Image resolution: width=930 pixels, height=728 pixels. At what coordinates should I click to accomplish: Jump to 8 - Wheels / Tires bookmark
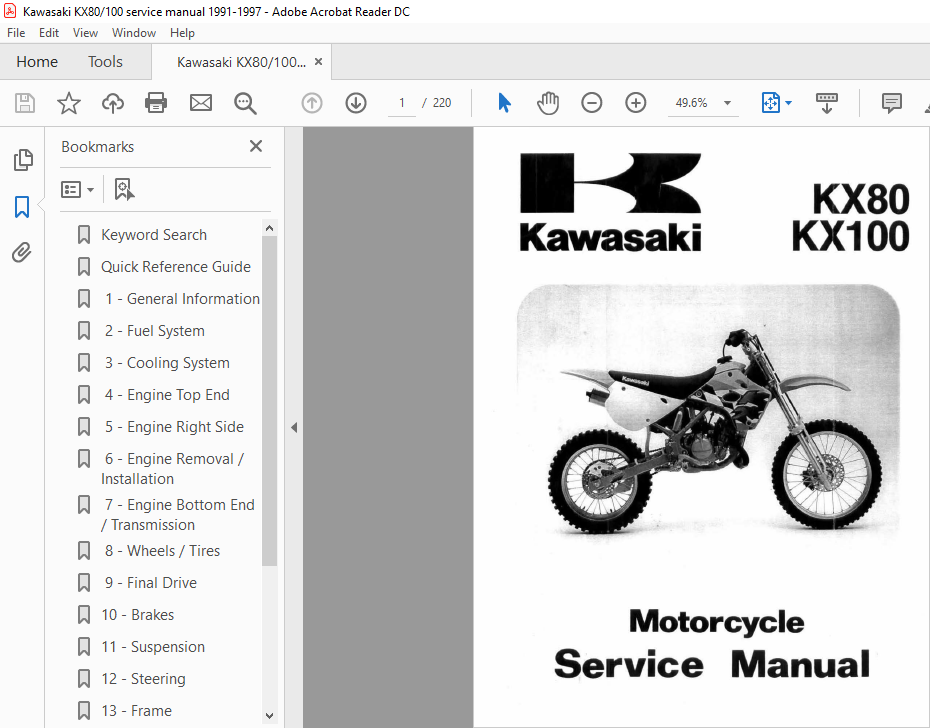tap(162, 551)
